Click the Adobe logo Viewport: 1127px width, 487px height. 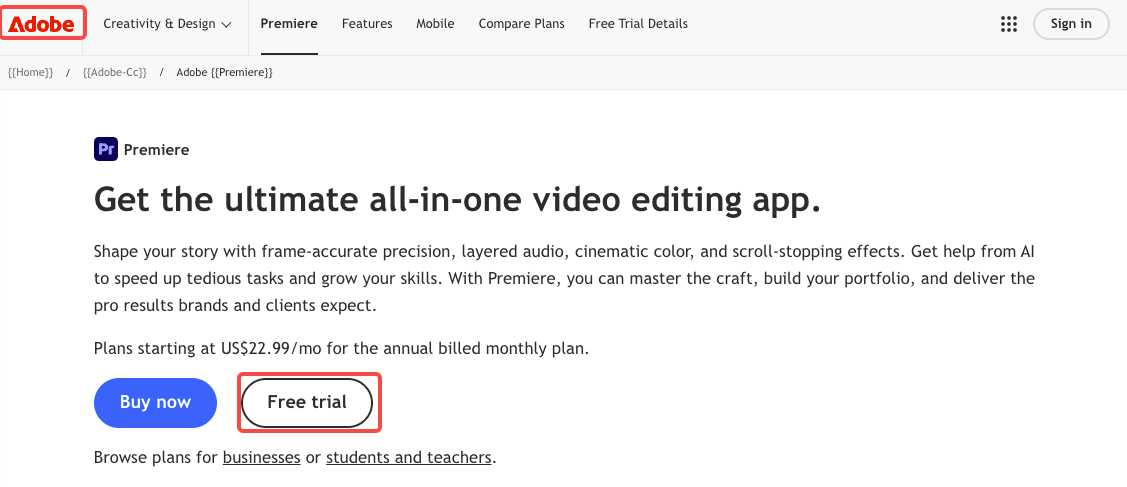[x=42, y=24]
